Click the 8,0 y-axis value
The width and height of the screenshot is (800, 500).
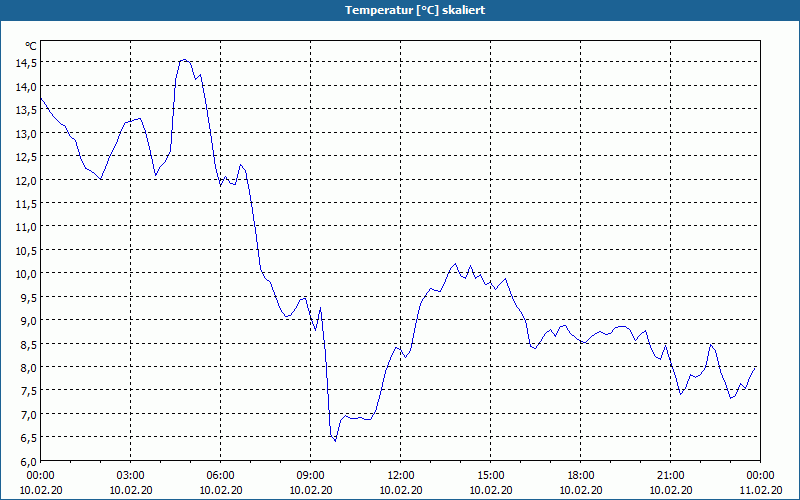29,368
